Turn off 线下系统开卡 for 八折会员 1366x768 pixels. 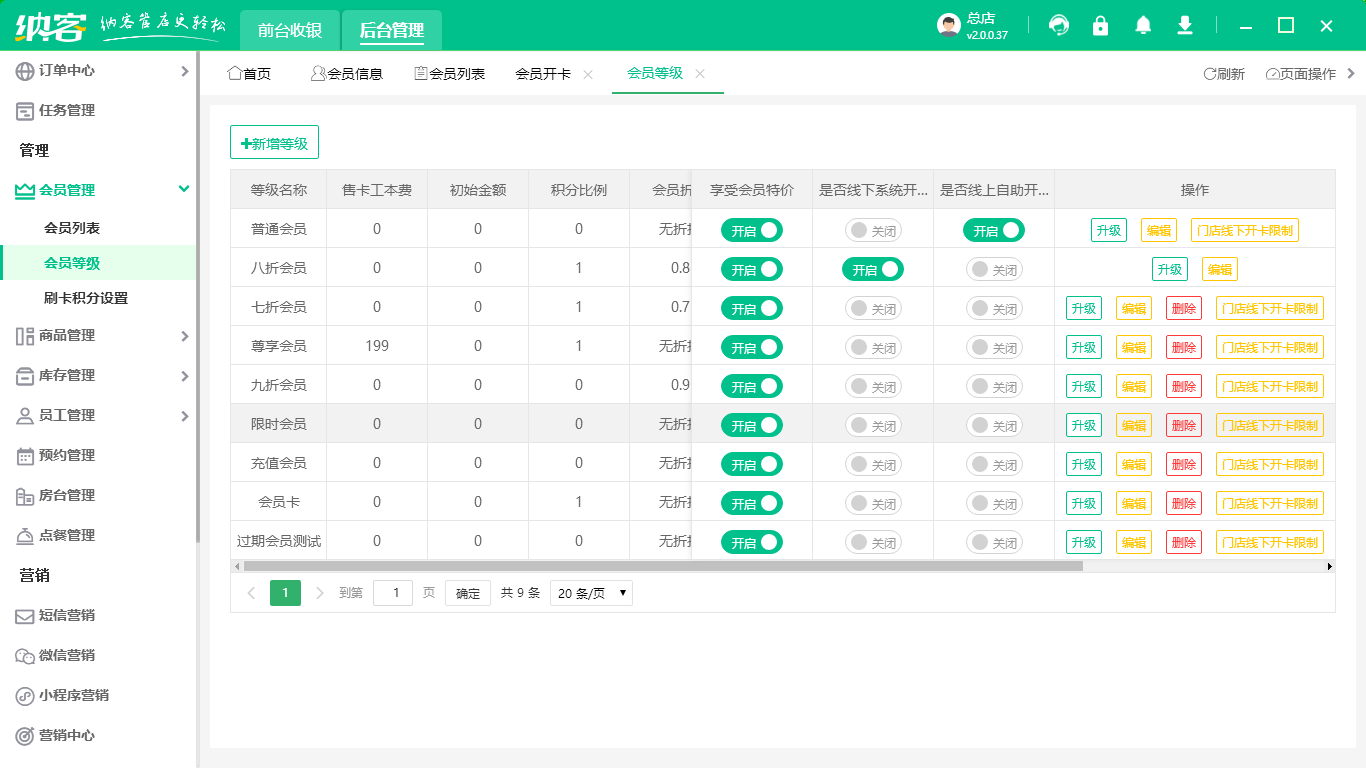(871, 268)
